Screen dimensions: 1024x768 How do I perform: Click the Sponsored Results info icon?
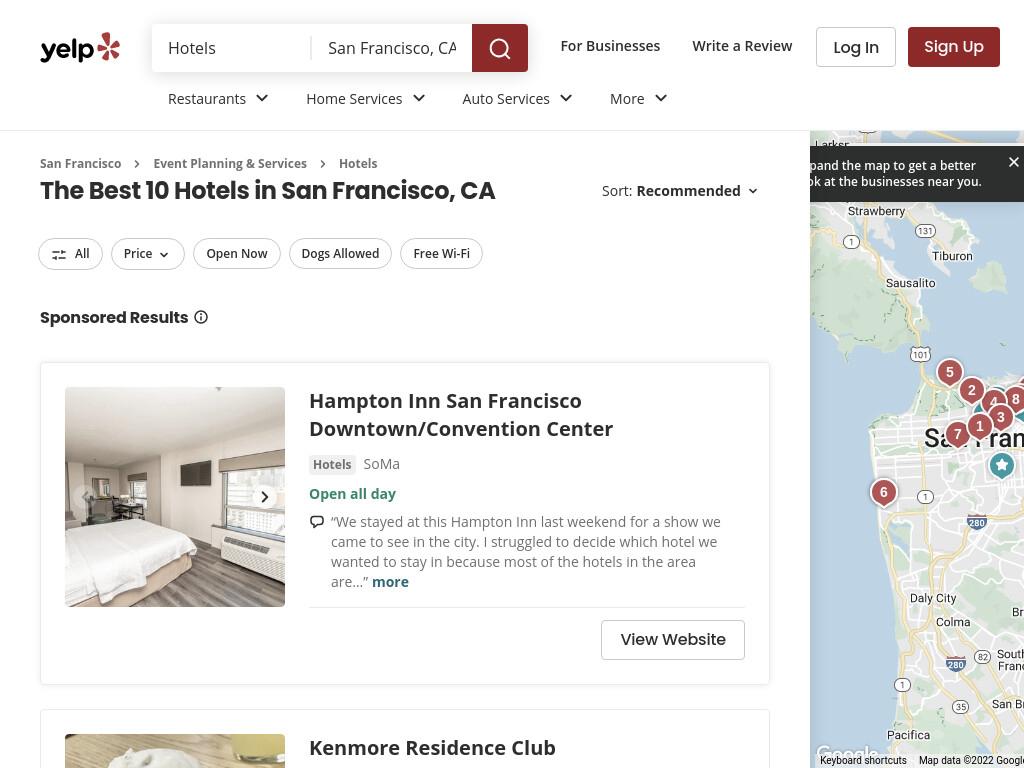201,317
